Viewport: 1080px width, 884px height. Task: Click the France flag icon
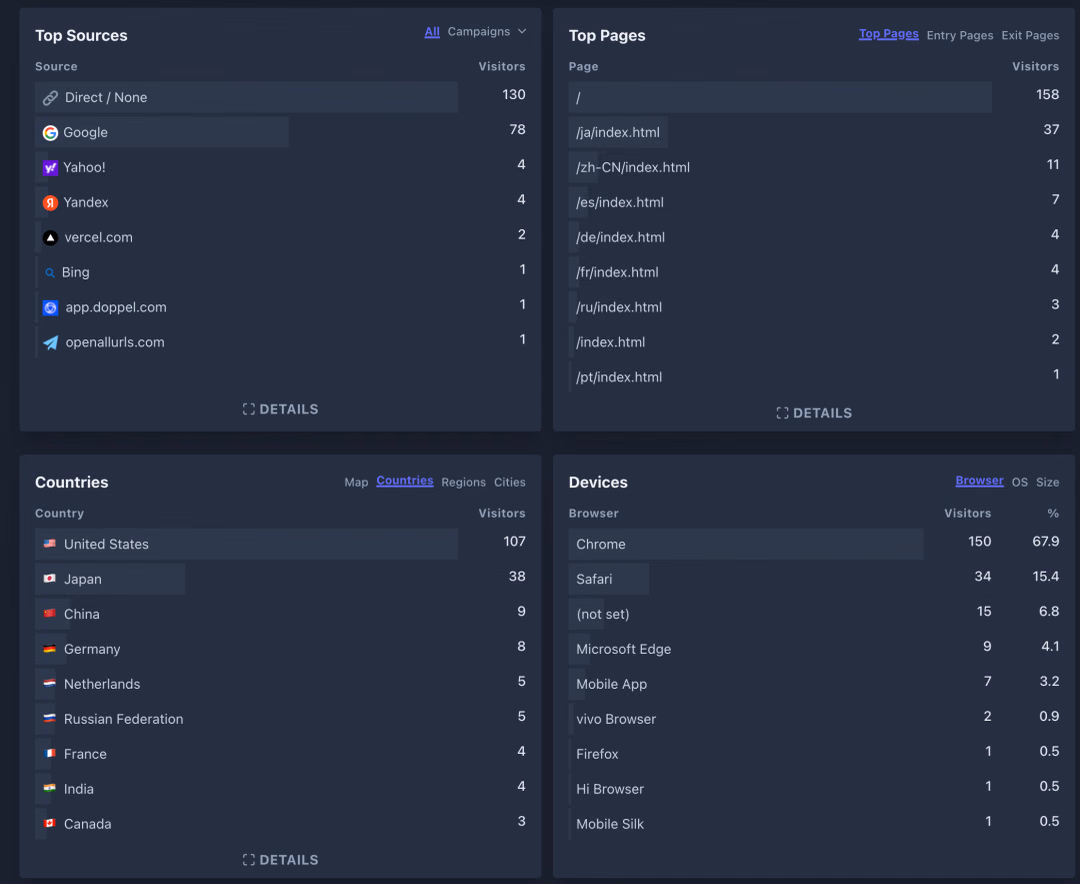tap(50, 753)
